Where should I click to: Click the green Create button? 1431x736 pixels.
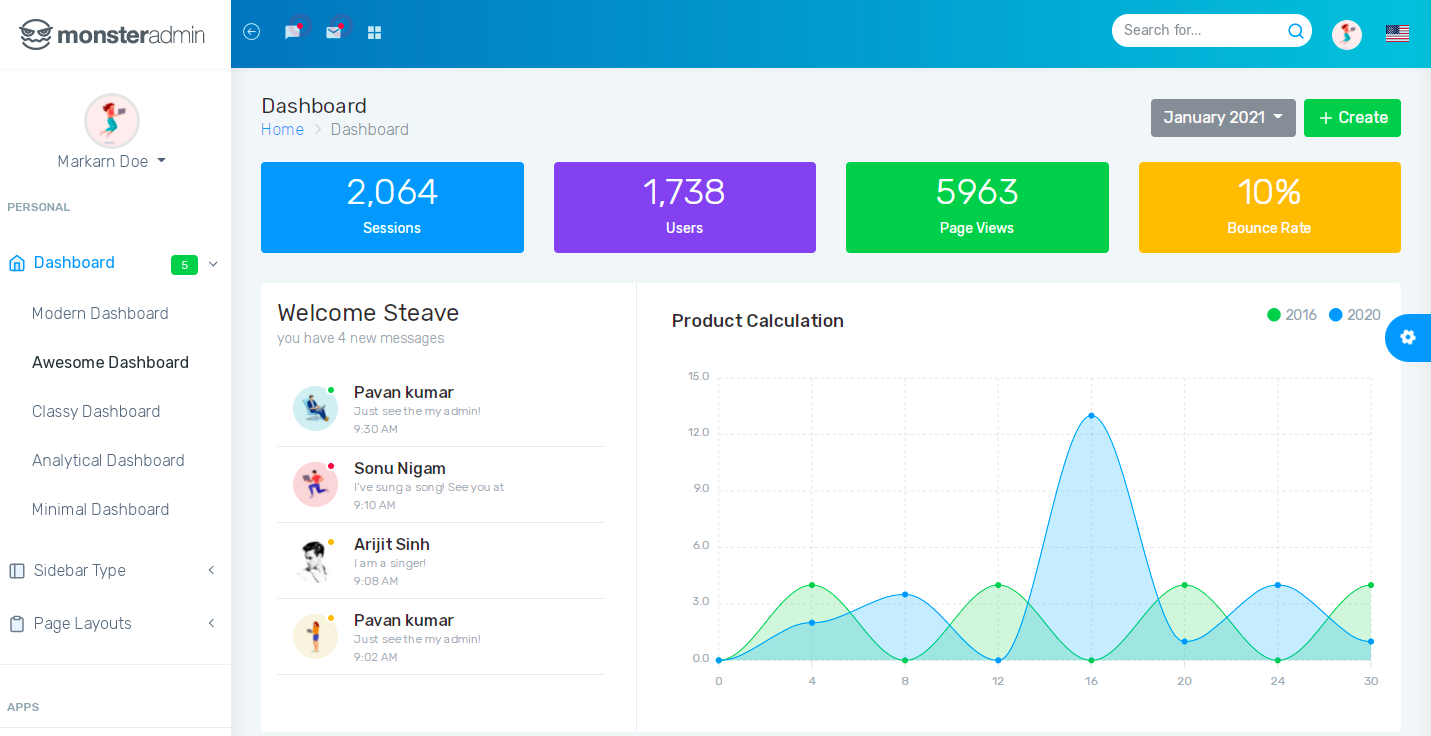pyautogui.click(x=1352, y=118)
